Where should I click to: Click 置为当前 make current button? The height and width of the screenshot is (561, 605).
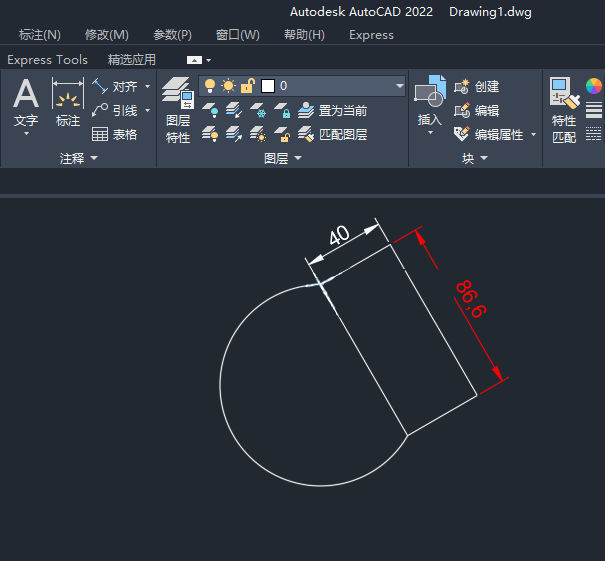[333, 111]
